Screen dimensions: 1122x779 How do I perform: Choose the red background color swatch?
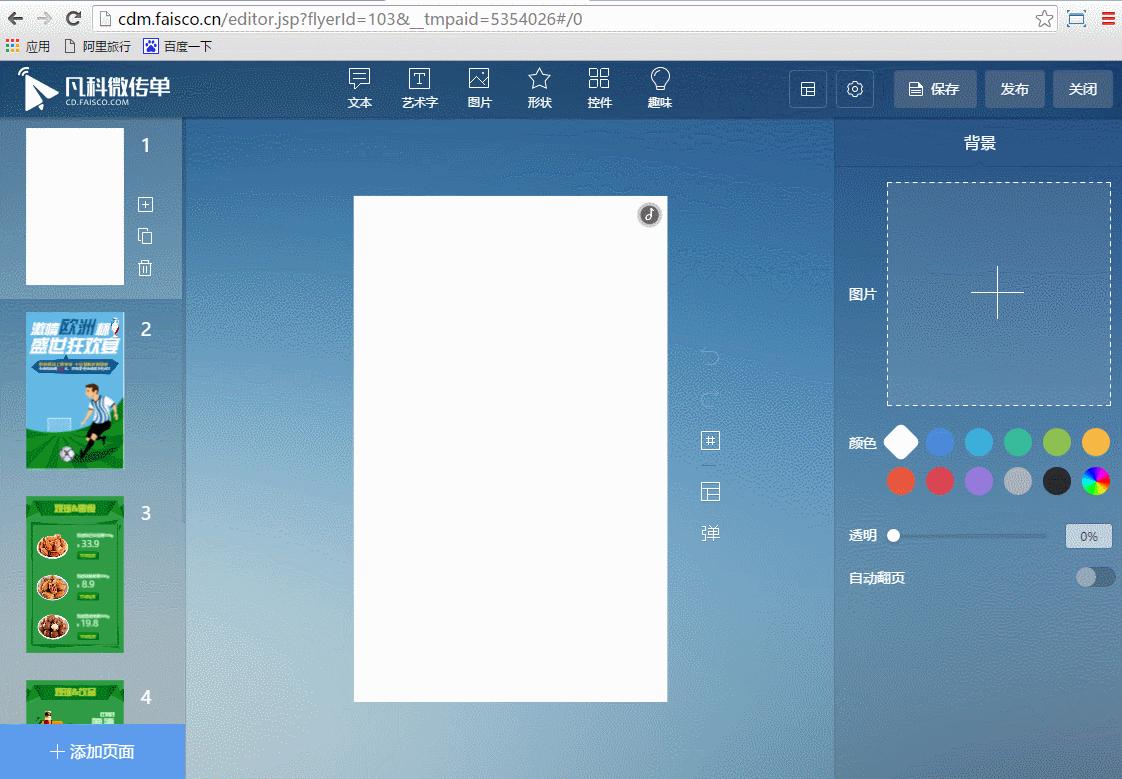coord(901,481)
